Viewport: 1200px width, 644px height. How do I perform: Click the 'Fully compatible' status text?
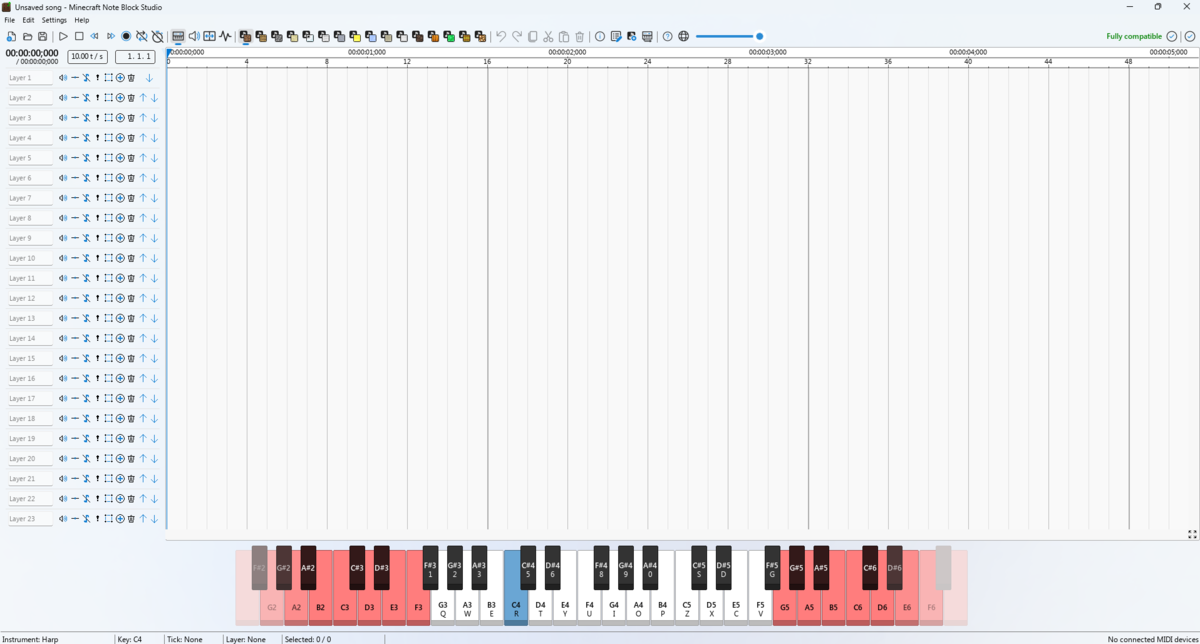pyautogui.click(x=1134, y=37)
